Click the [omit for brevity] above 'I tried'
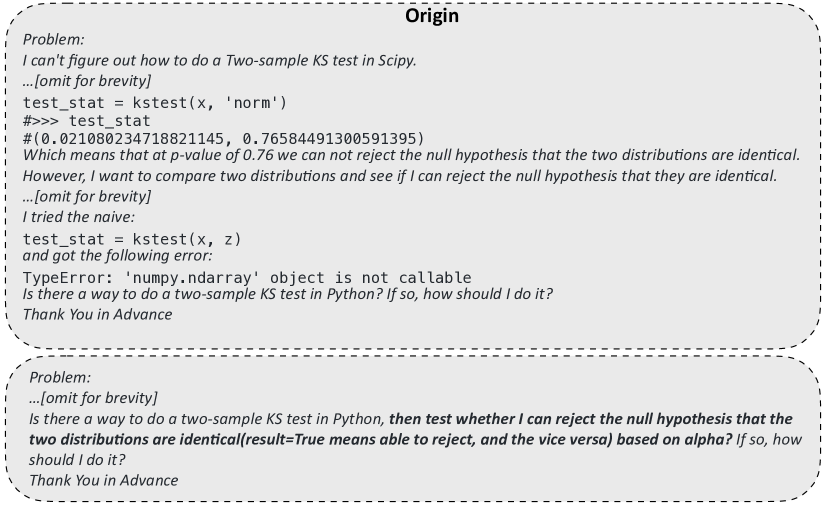The width and height of the screenshot is (830, 506). pos(87,196)
